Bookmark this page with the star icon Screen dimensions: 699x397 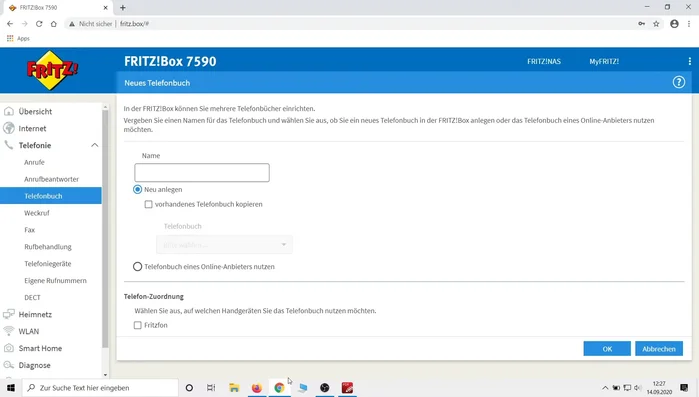656,24
